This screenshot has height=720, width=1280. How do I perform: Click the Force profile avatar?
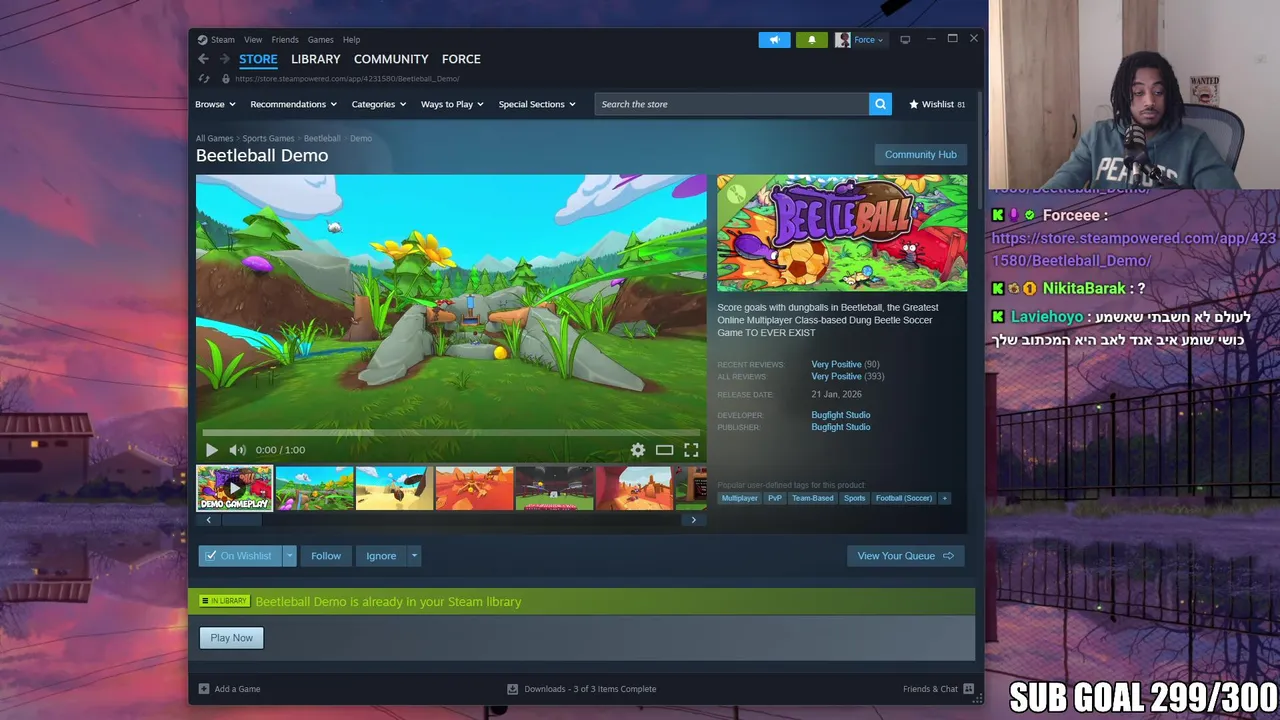click(843, 40)
